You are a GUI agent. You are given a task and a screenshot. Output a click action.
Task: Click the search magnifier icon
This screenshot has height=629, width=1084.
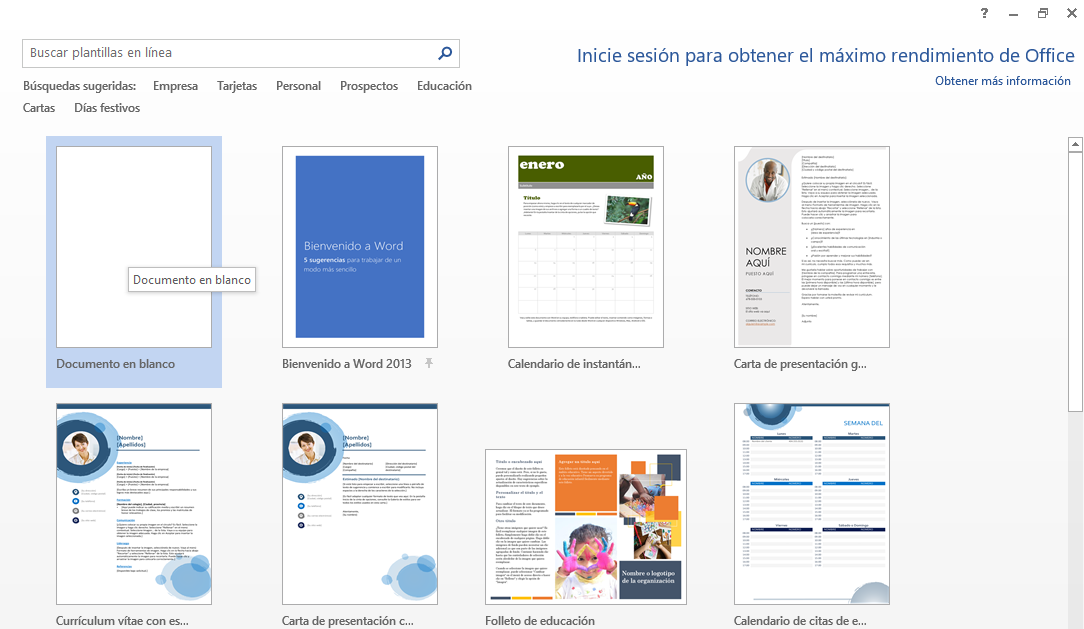pyautogui.click(x=444, y=53)
